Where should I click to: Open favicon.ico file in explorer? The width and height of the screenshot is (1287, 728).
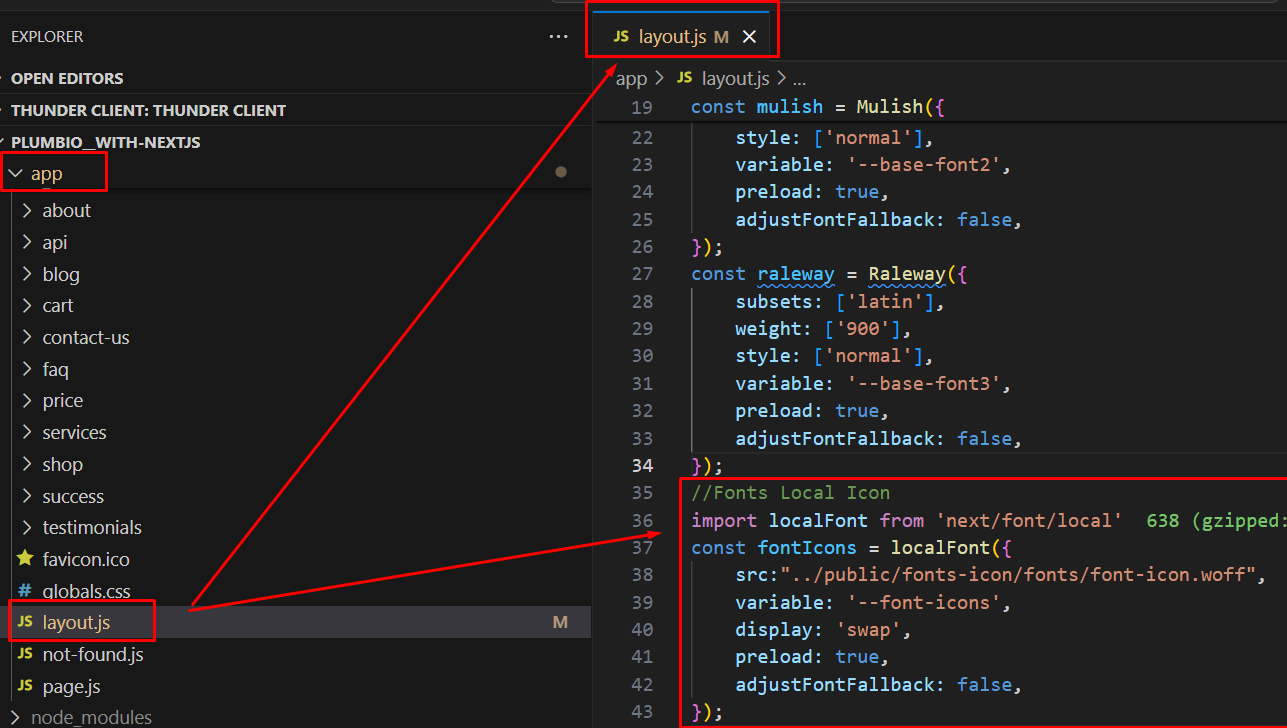[85, 559]
